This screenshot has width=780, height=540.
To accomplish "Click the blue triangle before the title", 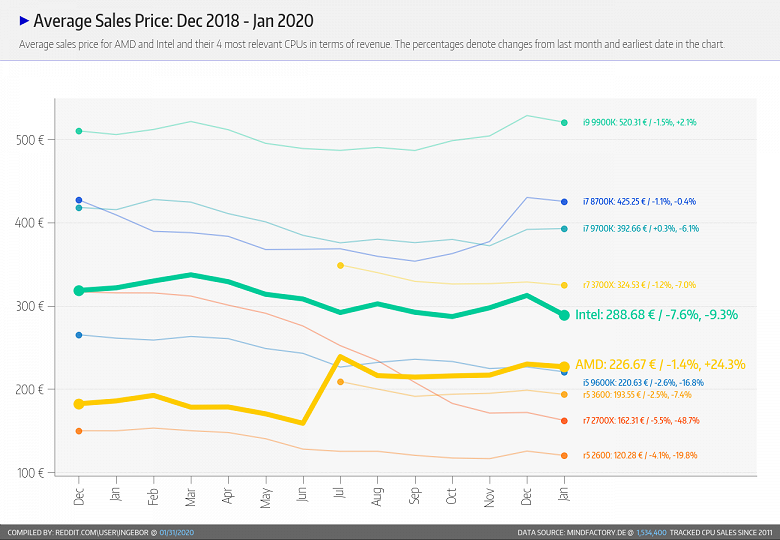I will click(25, 20).
